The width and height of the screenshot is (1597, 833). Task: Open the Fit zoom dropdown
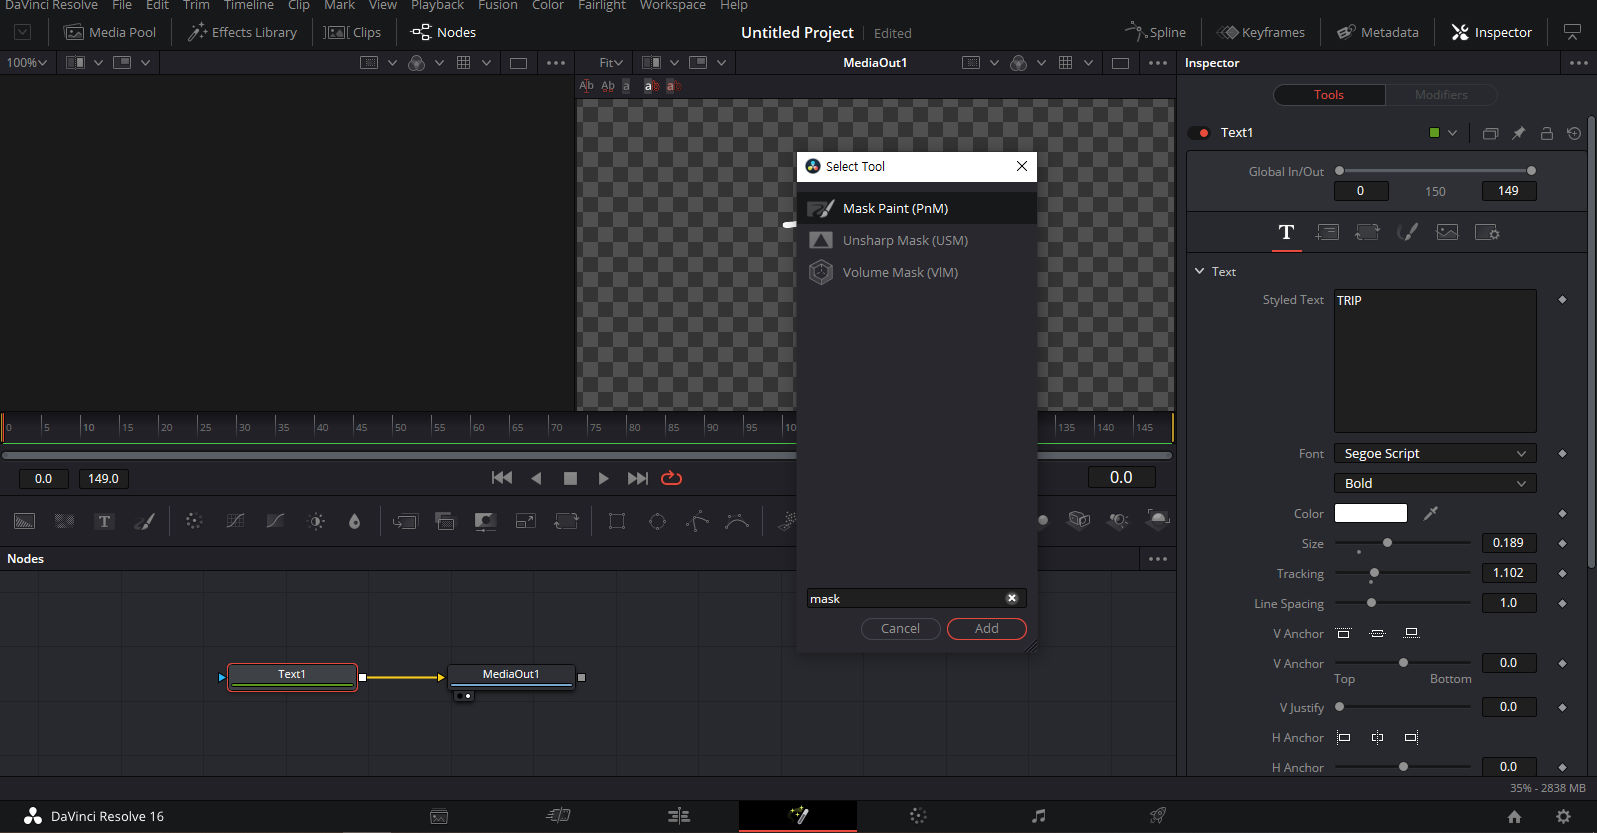(611, 62)
